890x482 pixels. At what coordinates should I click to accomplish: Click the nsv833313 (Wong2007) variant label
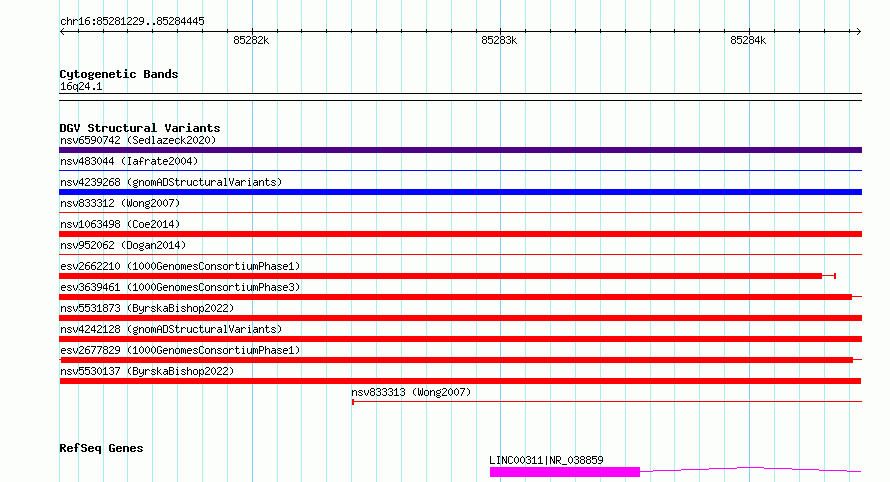(x=411, y=392)
